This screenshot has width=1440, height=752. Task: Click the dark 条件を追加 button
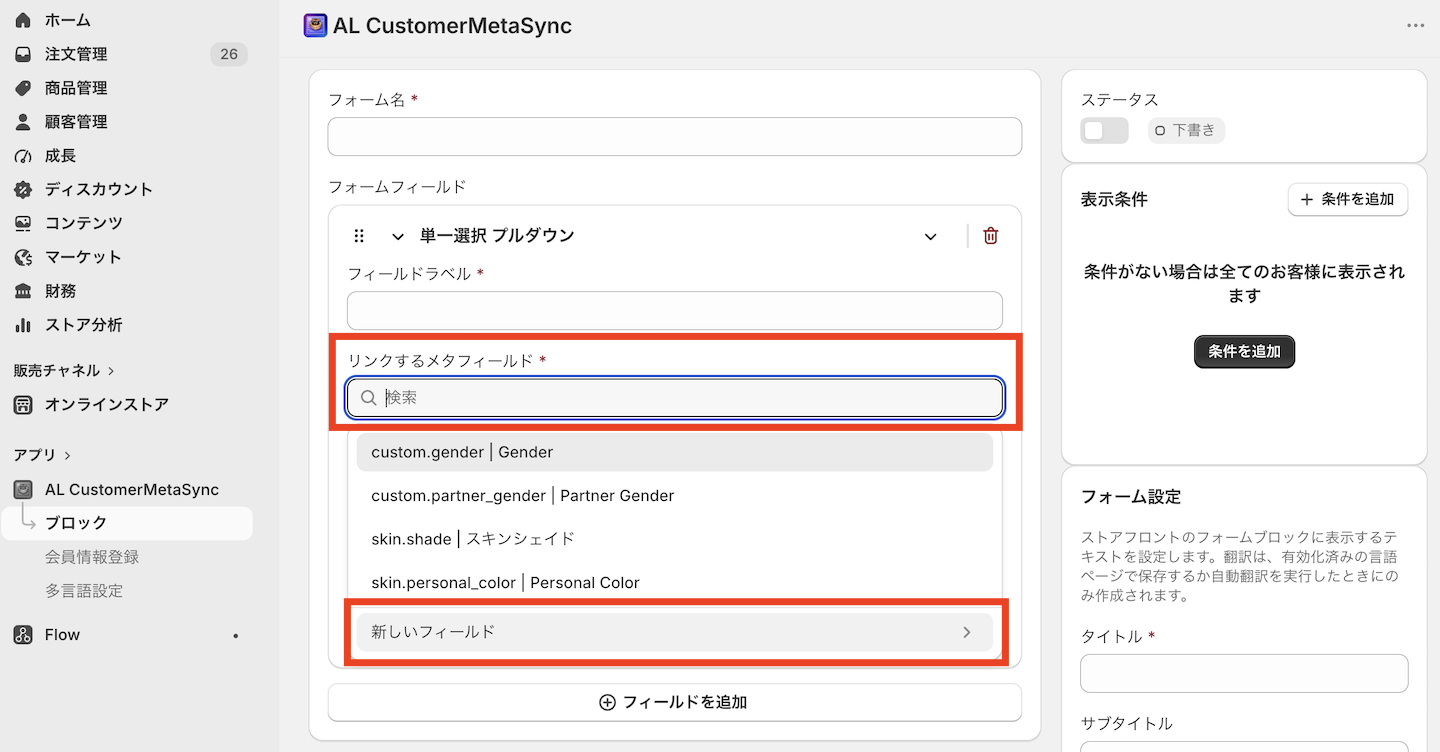1244,352
